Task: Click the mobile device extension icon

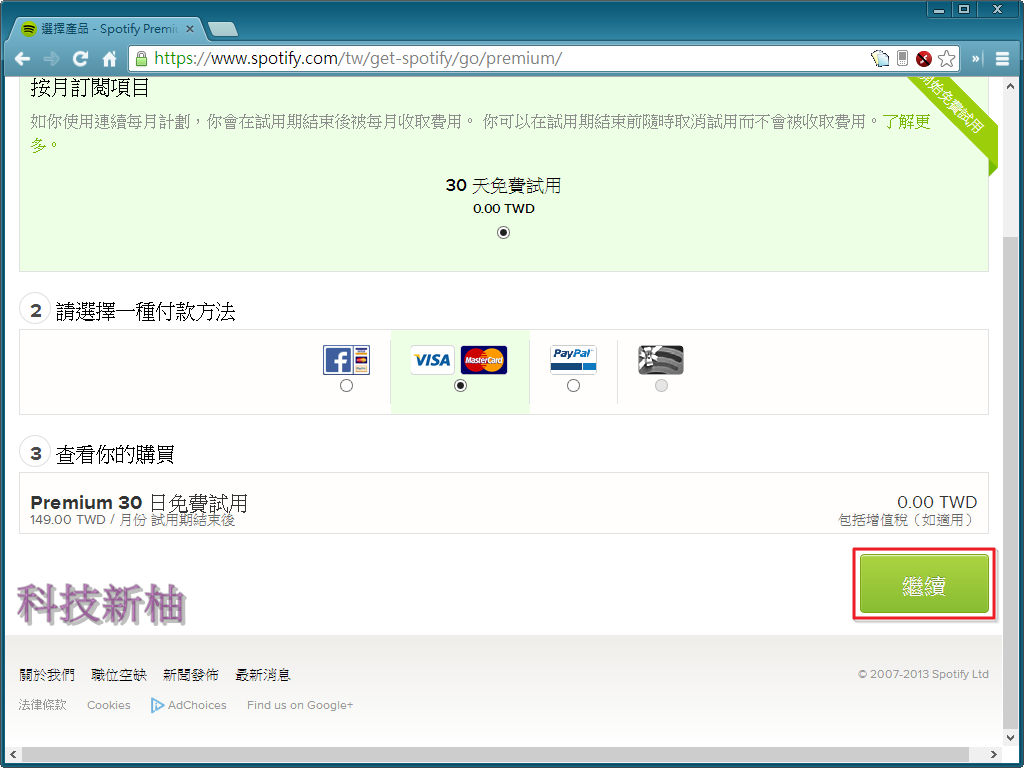Action: (x=902, y=58)
